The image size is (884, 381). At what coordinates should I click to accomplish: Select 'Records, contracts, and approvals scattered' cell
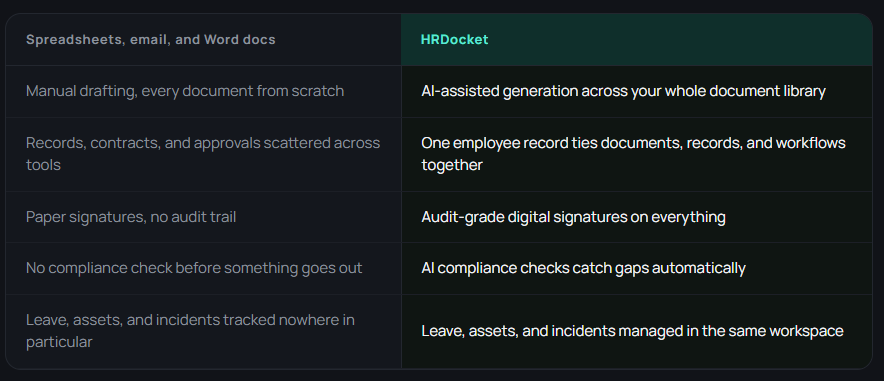(x=204, y=154)
